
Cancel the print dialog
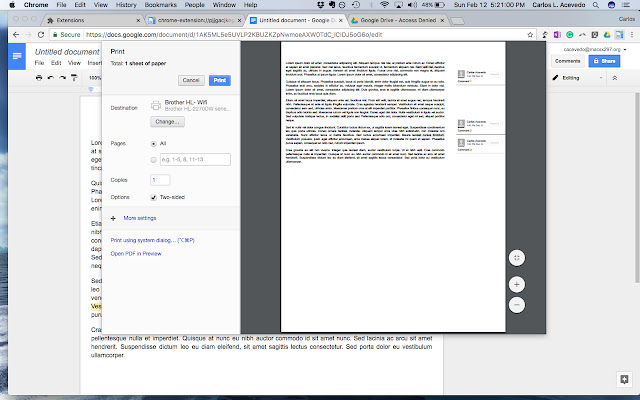191,80
